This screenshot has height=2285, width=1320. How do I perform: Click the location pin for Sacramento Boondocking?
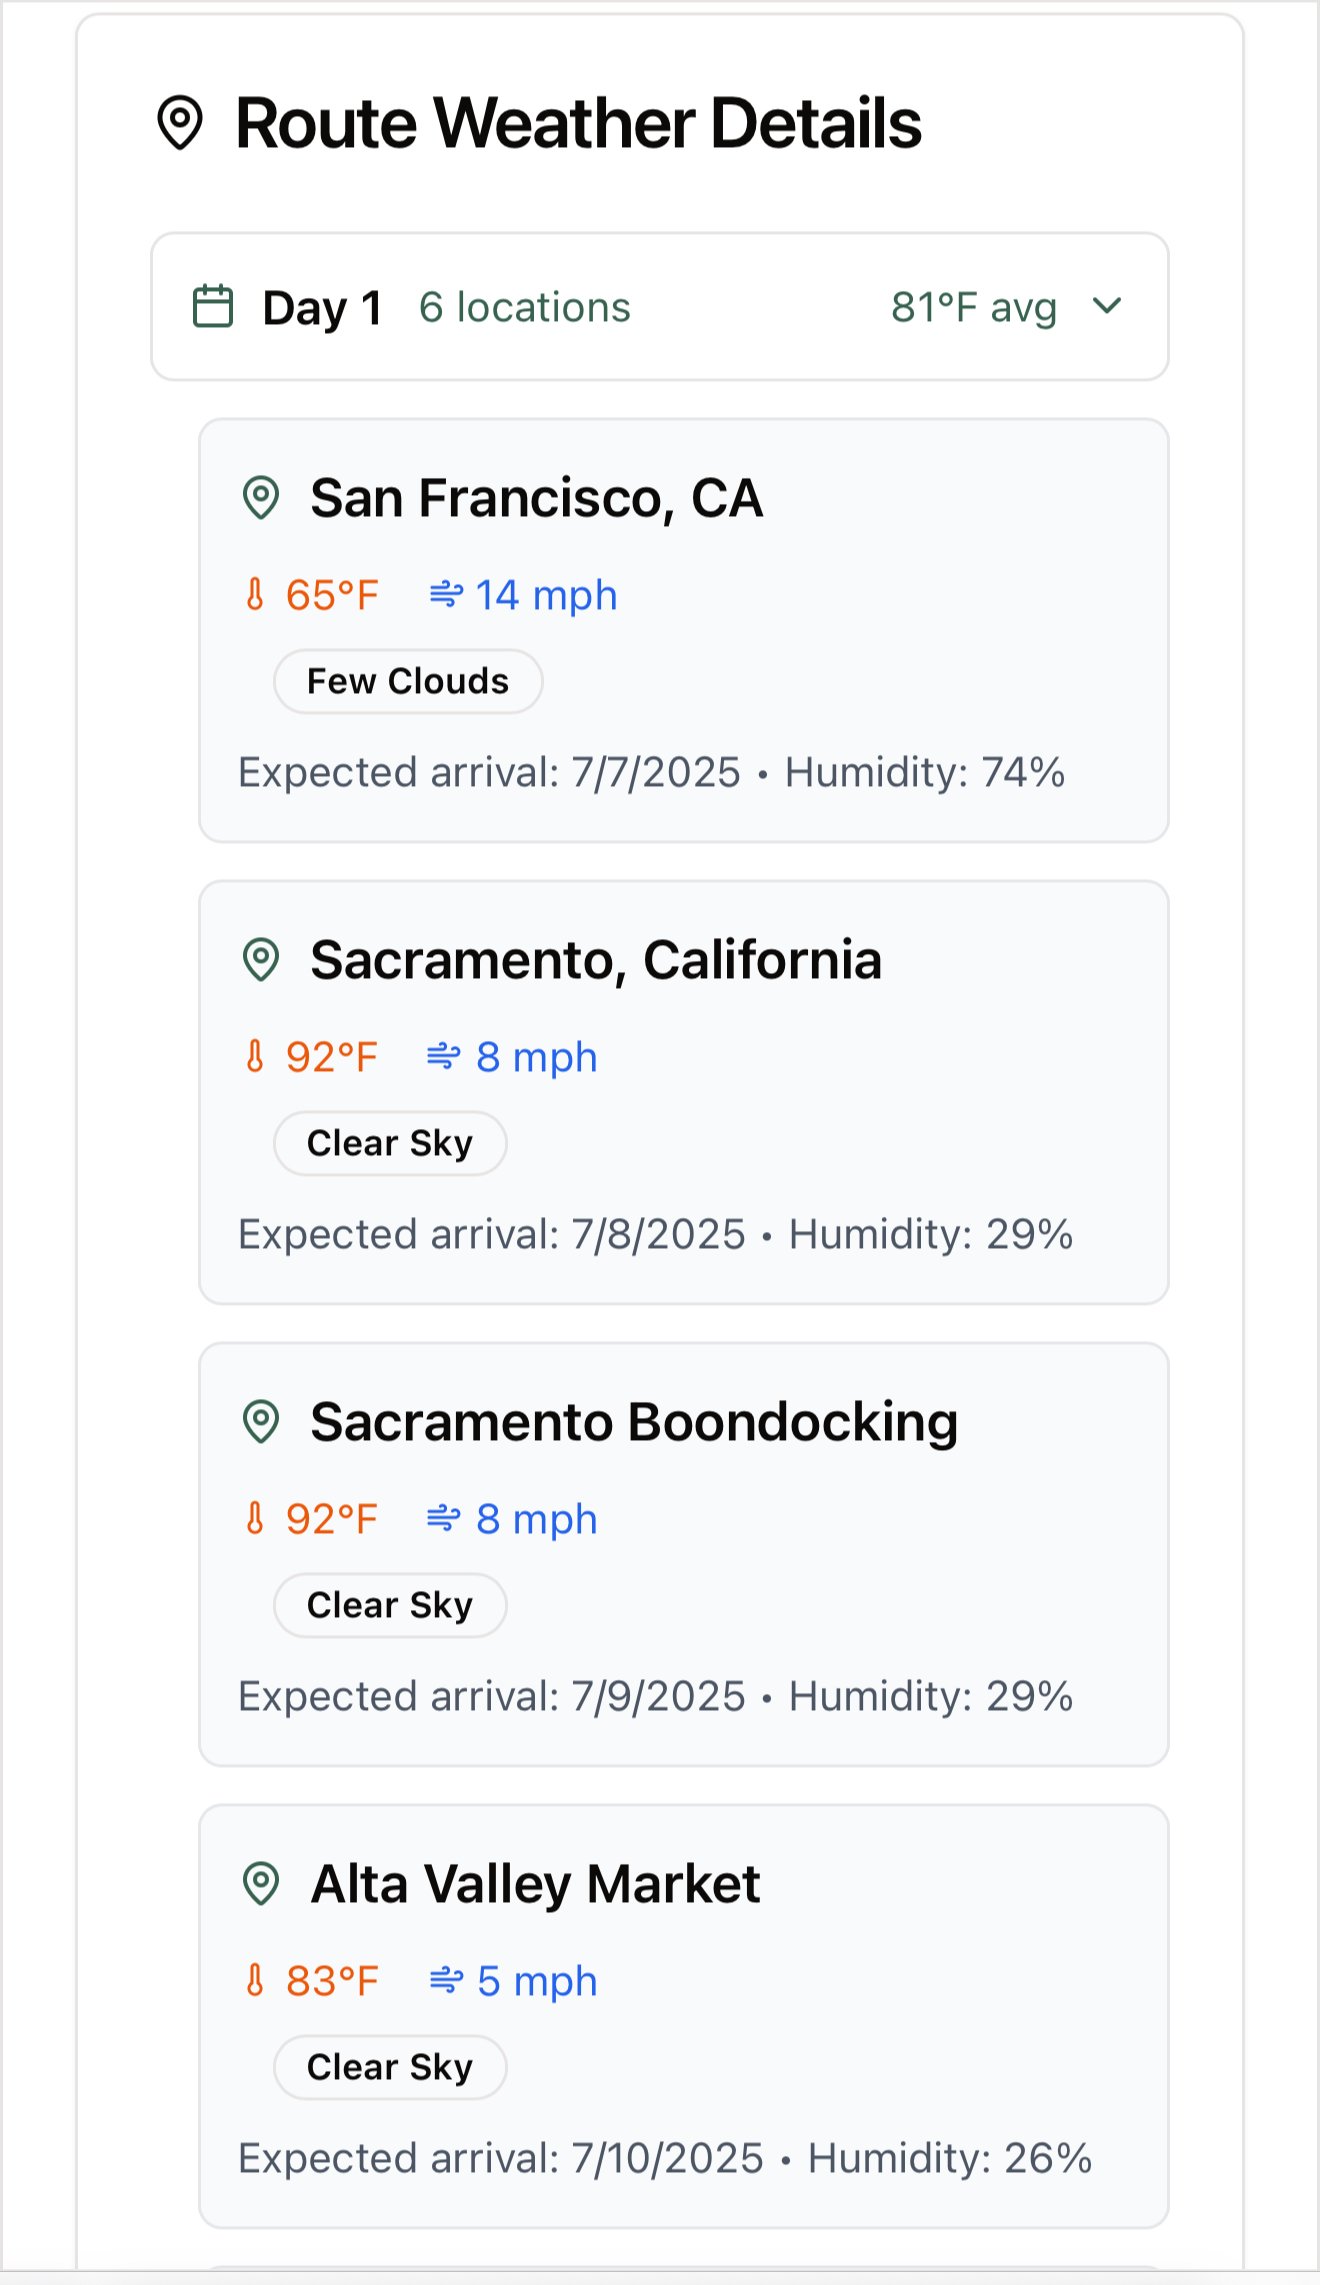coord(261,1421)
